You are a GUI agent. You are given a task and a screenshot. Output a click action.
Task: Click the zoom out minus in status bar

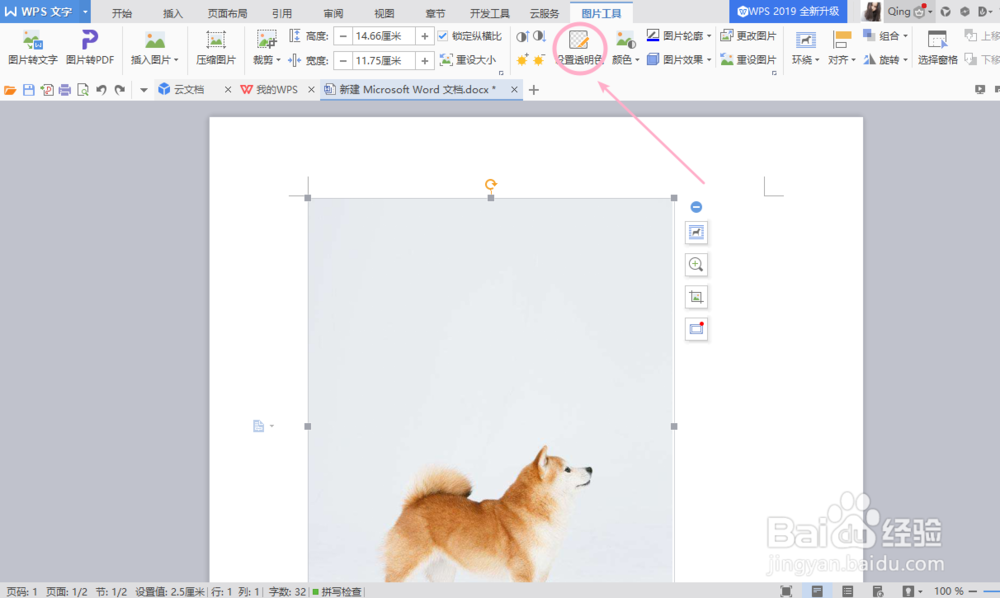[x=973, y=591]
